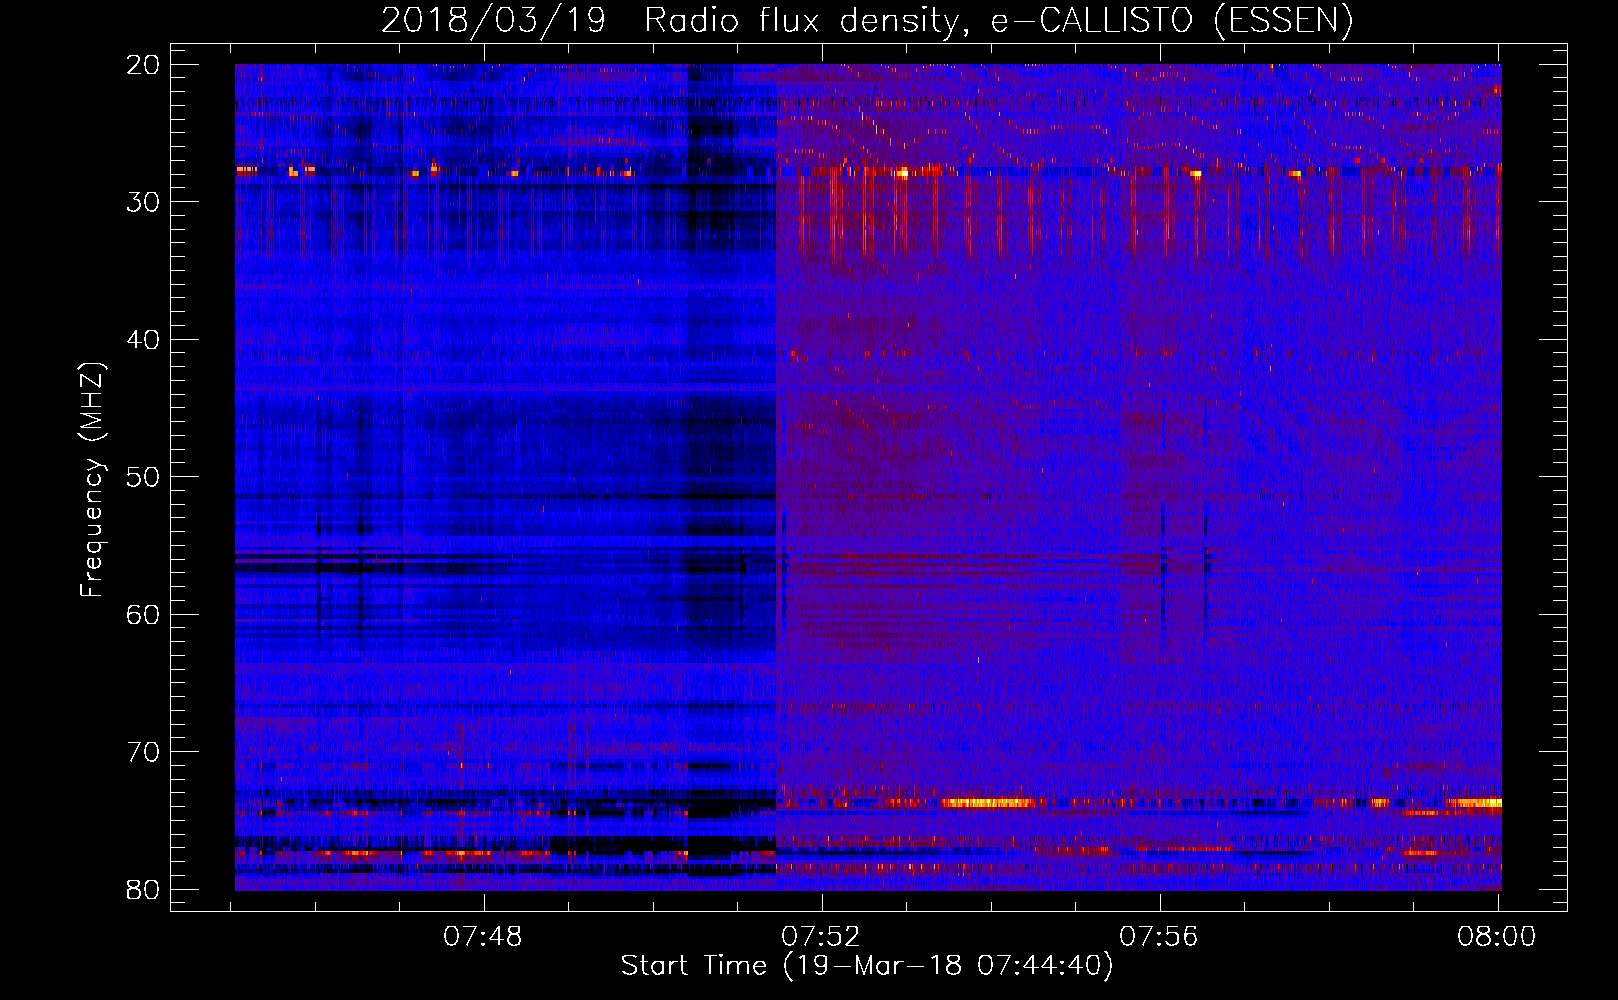Click the 07:48 time tick label

click(x=483, y=937)
